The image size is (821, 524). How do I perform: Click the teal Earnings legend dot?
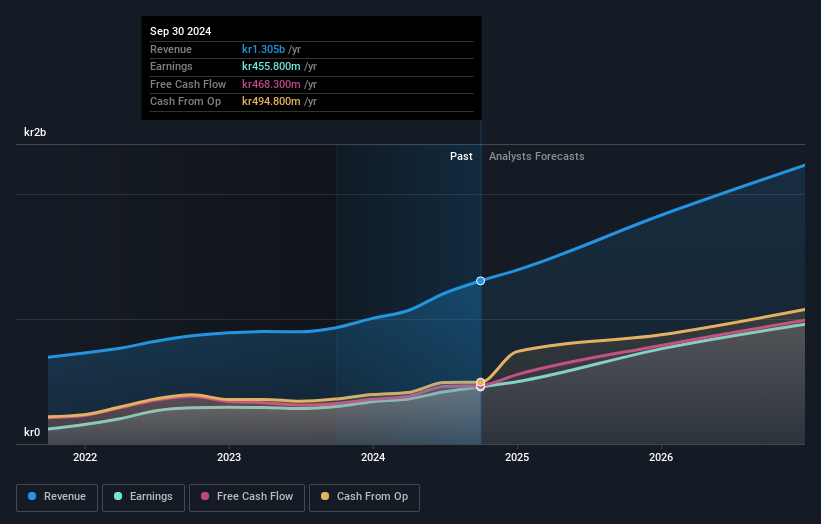(118, 496)
